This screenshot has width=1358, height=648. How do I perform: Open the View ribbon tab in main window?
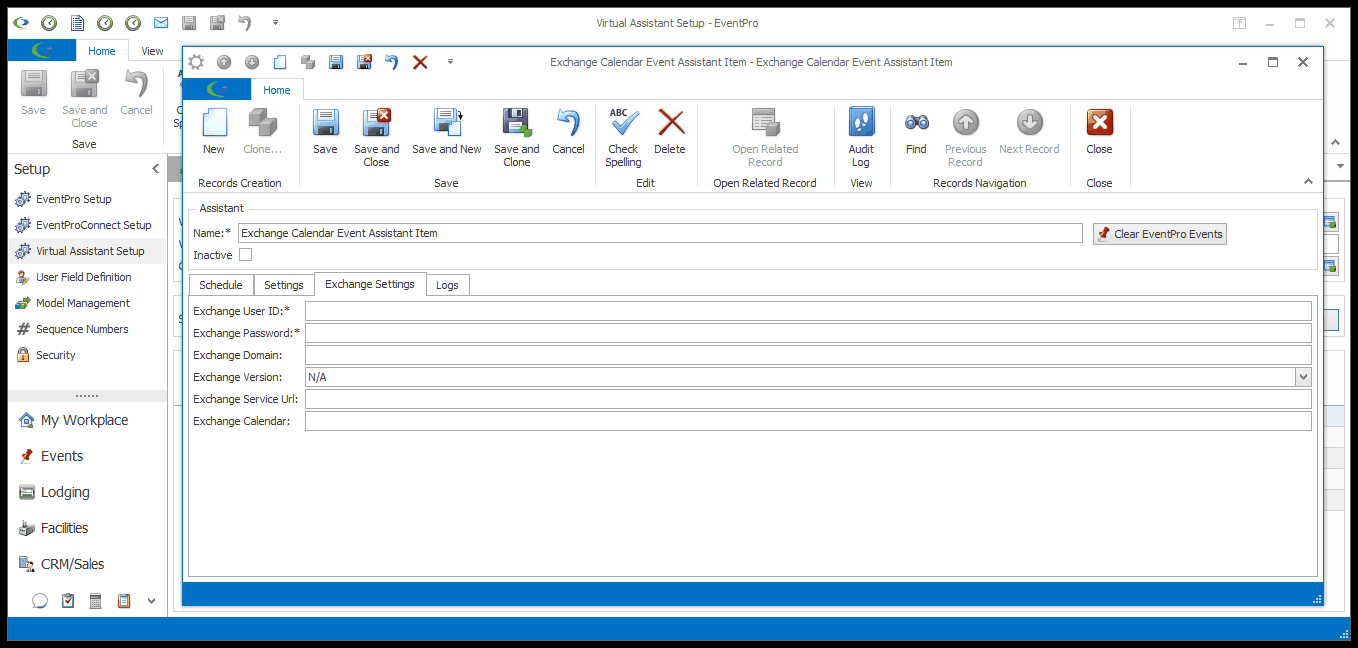152,51
